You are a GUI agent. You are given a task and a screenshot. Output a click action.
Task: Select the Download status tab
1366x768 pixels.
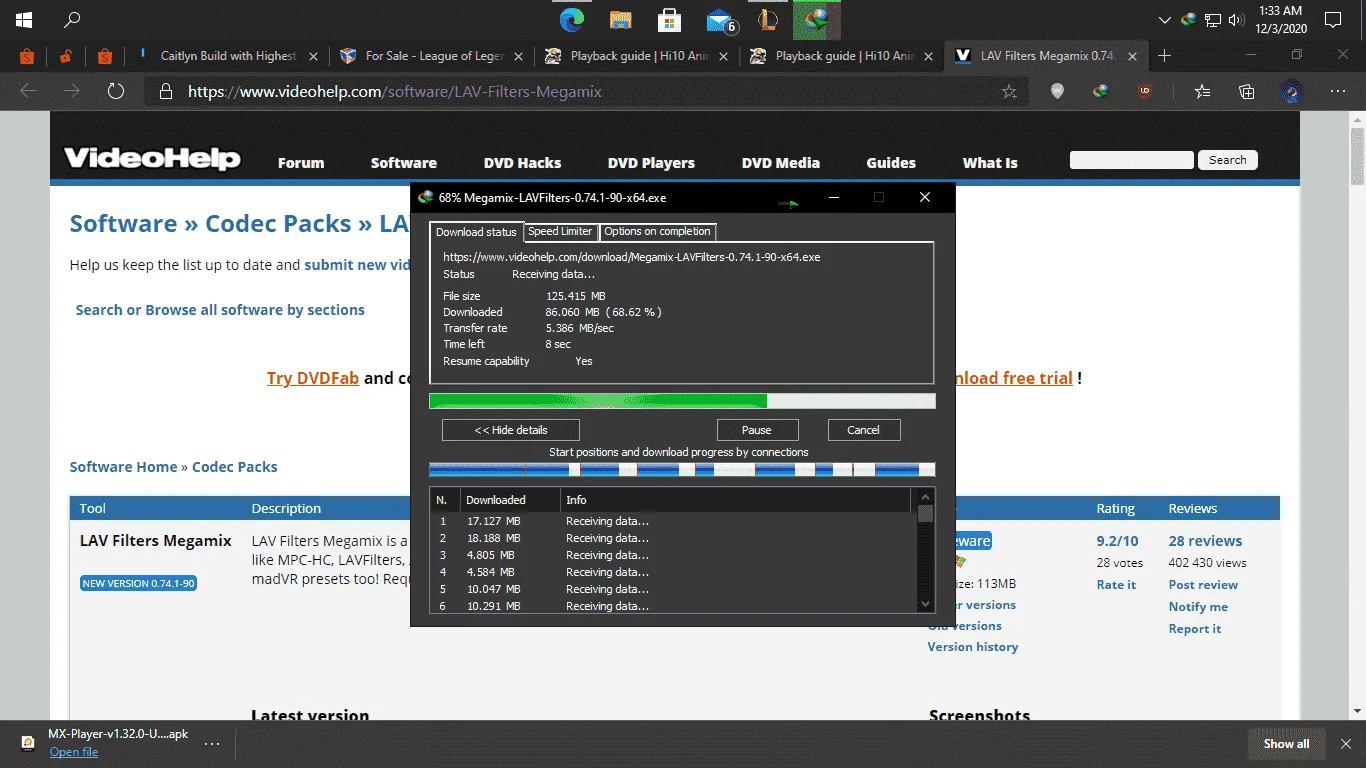click(x=476, y=232)
